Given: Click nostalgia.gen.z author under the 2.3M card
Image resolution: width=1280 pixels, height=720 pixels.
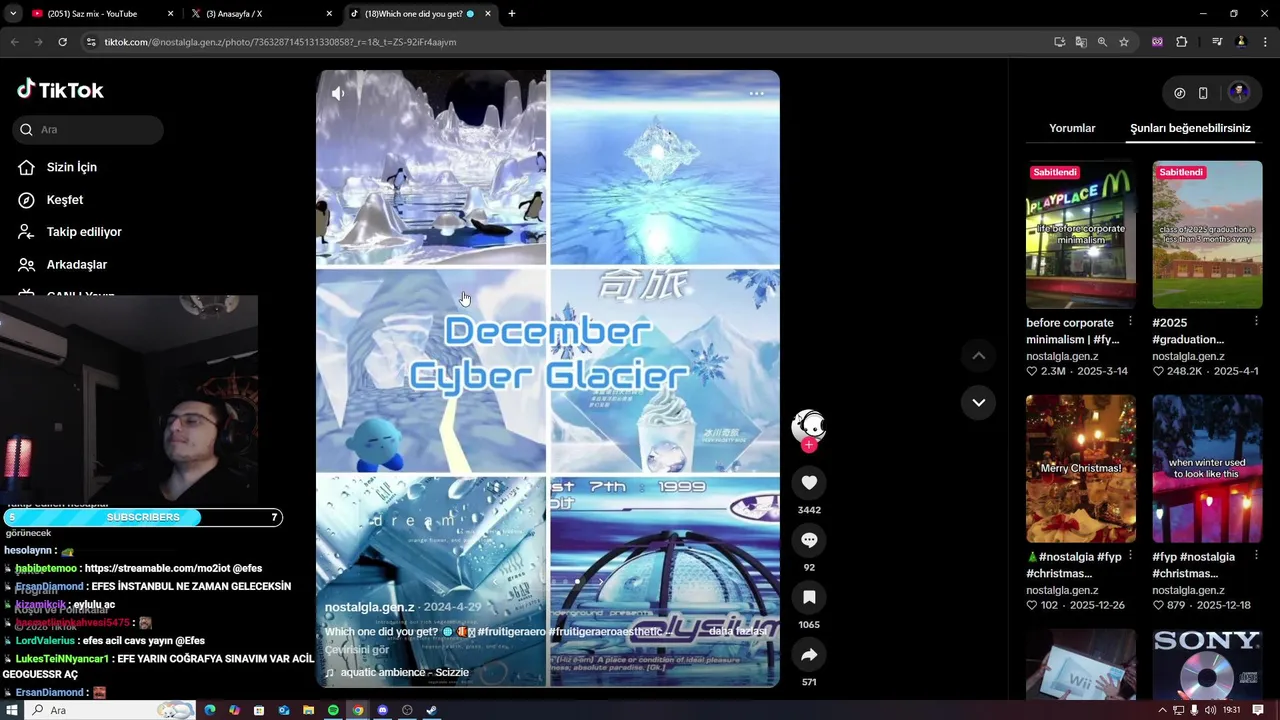Looking at the screenshot, I should pyautogui.click(x=1062, y=356).
